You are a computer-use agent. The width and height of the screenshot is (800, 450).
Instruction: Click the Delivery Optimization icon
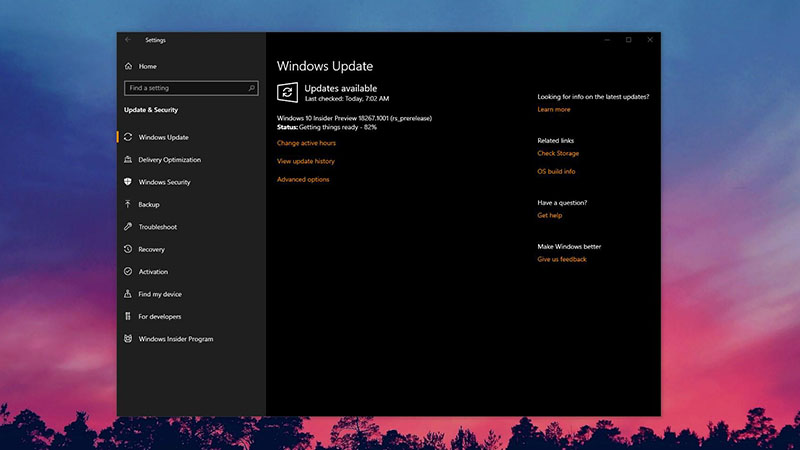[128, 159]
